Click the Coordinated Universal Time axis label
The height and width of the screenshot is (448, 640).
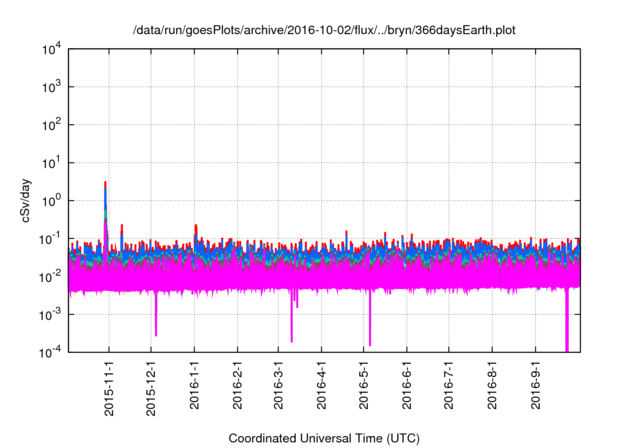pyautogui.click(x=322, y=438)
